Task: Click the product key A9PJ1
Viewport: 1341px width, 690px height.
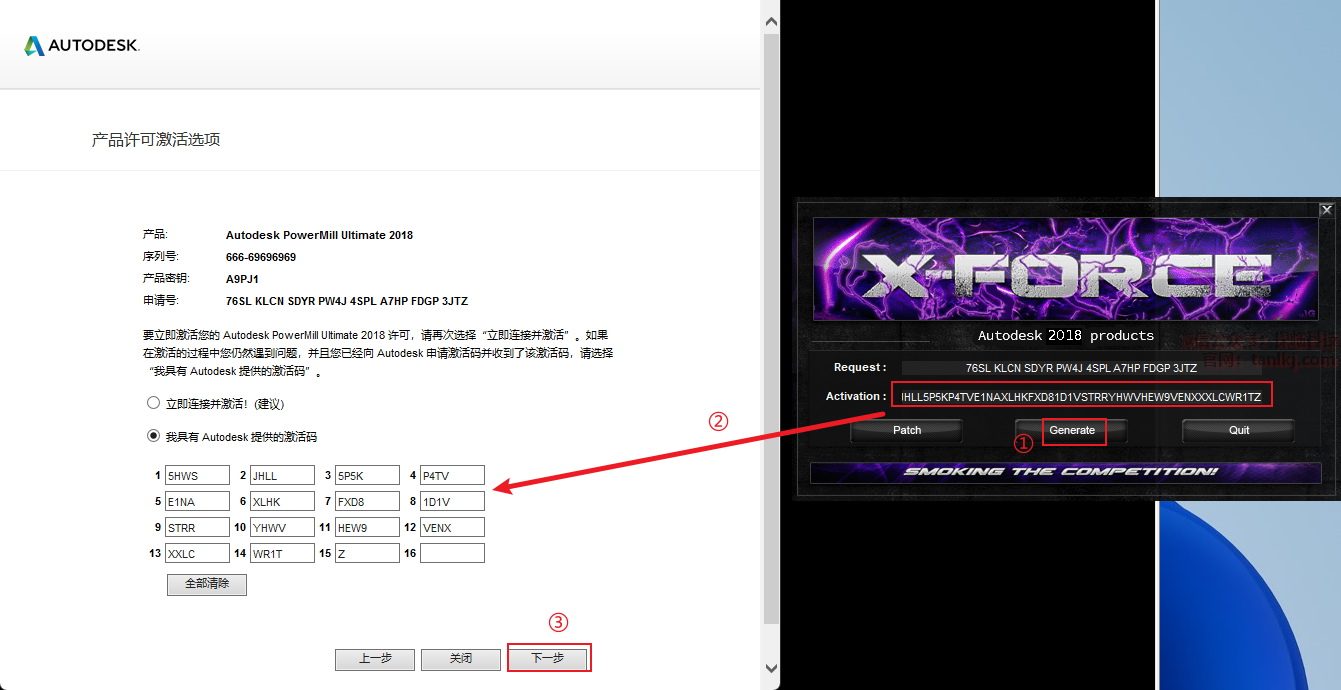Action: pos(242,279)
